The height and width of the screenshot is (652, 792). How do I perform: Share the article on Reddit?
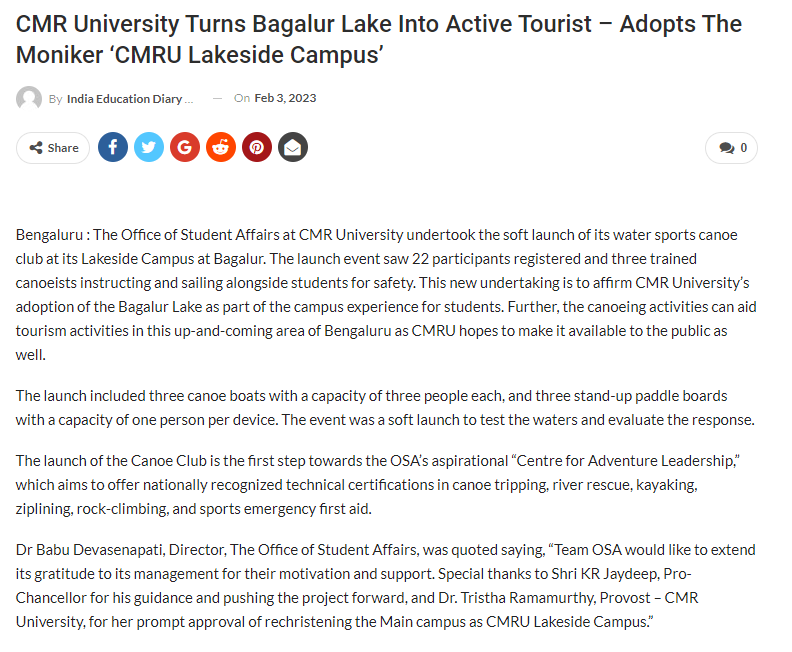click(x=221, y=148)
